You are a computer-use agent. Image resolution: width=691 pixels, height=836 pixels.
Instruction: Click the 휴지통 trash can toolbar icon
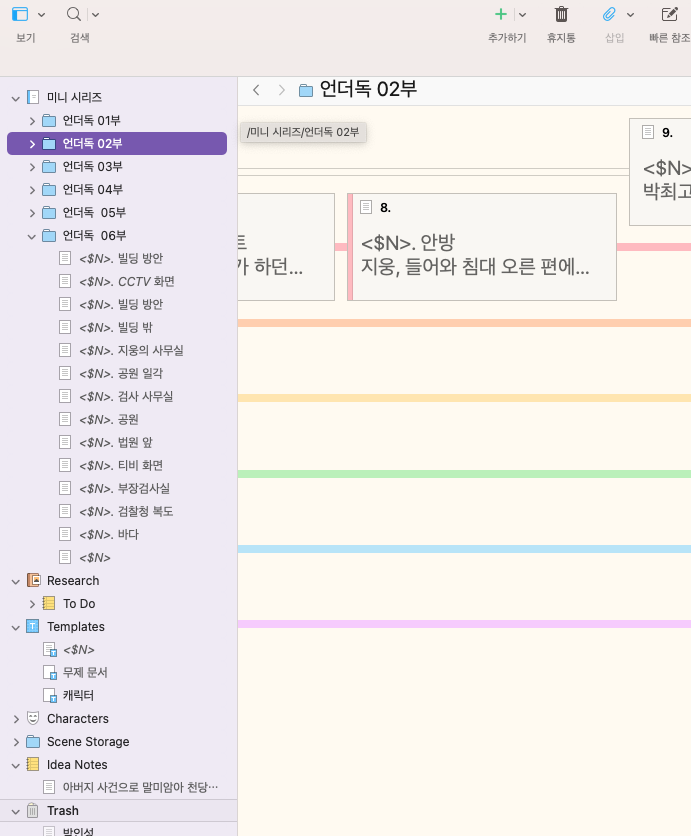click(561, 14)
